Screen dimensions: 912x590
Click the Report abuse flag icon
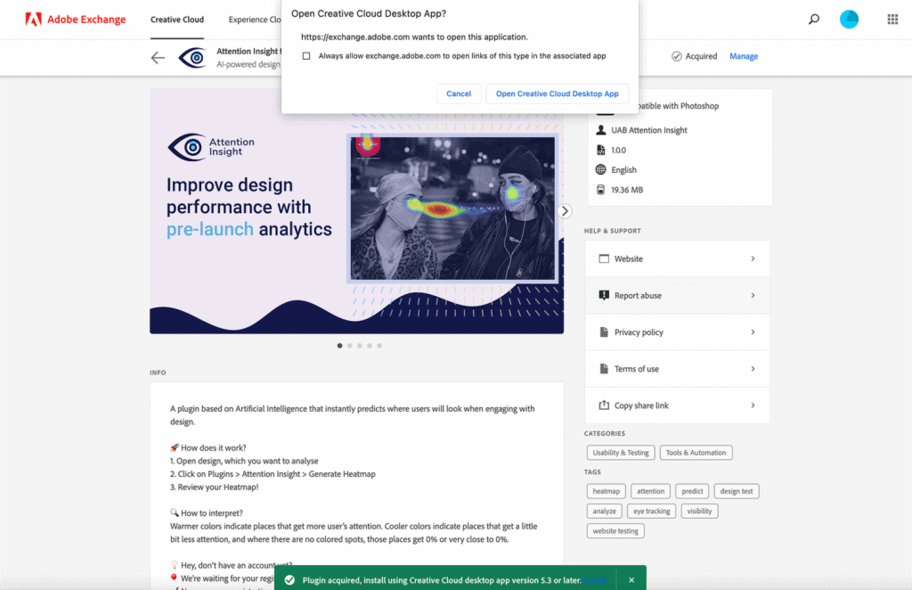click(x=604, y=295)
